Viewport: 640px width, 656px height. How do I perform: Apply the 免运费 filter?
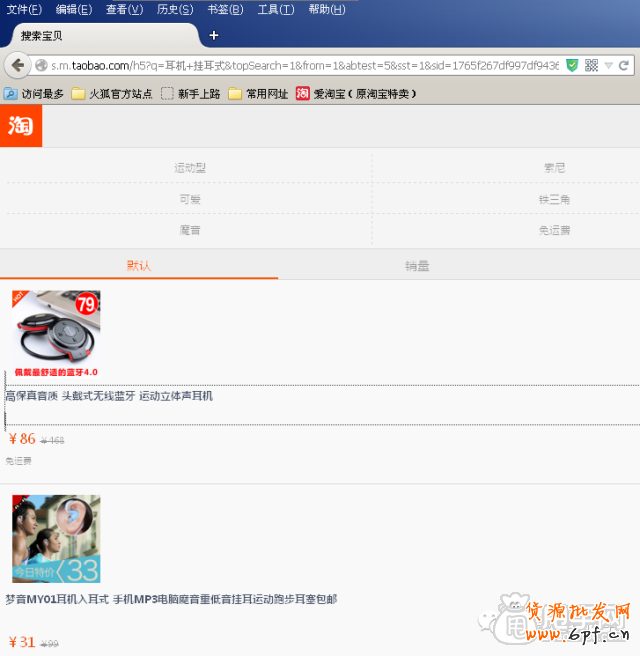click(x=554, y=230)
